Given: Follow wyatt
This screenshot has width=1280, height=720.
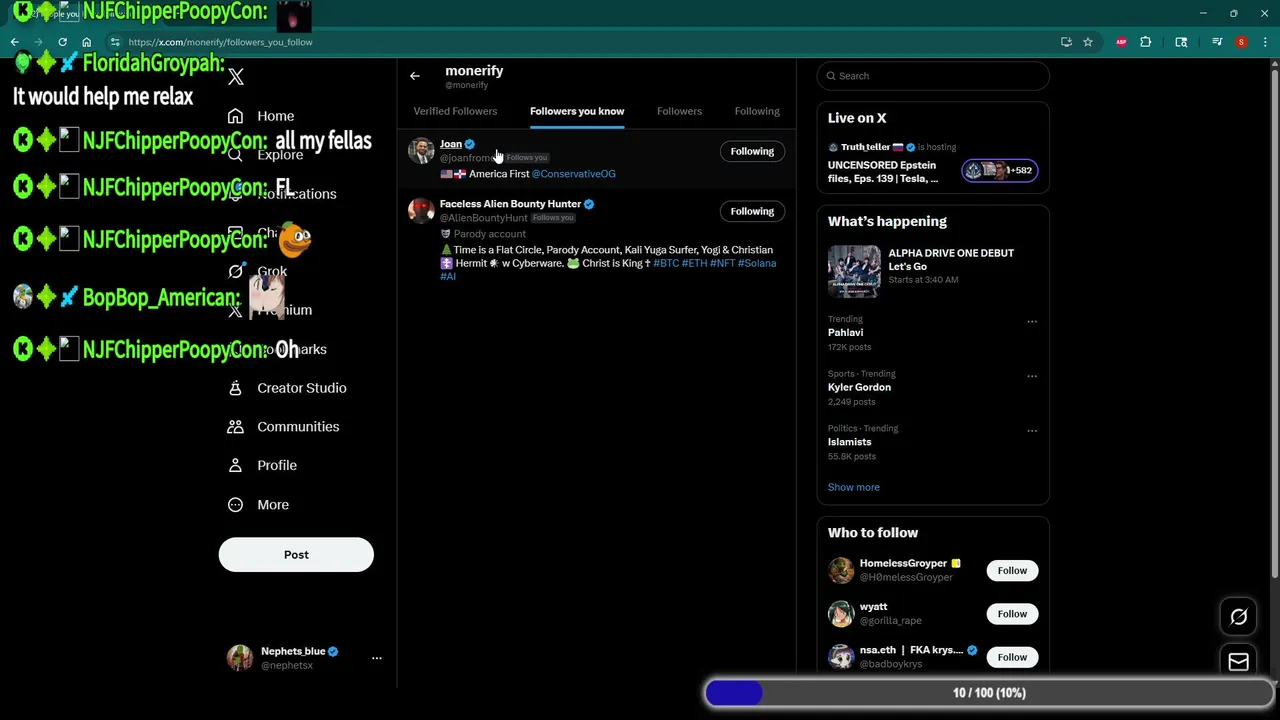Looking at the screenshot, I should [1012, 614].
